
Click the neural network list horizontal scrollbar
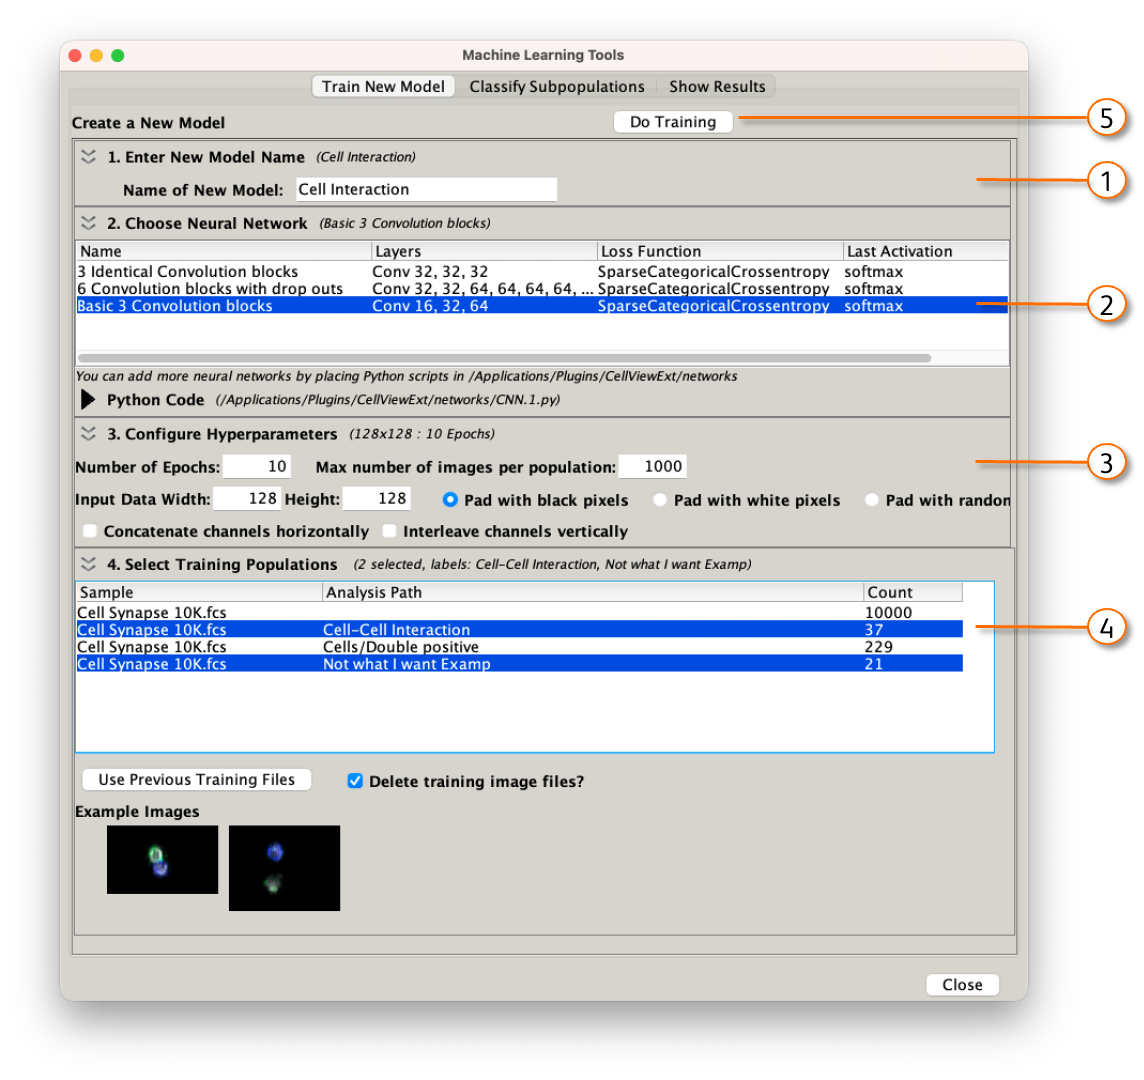(504, 357)
